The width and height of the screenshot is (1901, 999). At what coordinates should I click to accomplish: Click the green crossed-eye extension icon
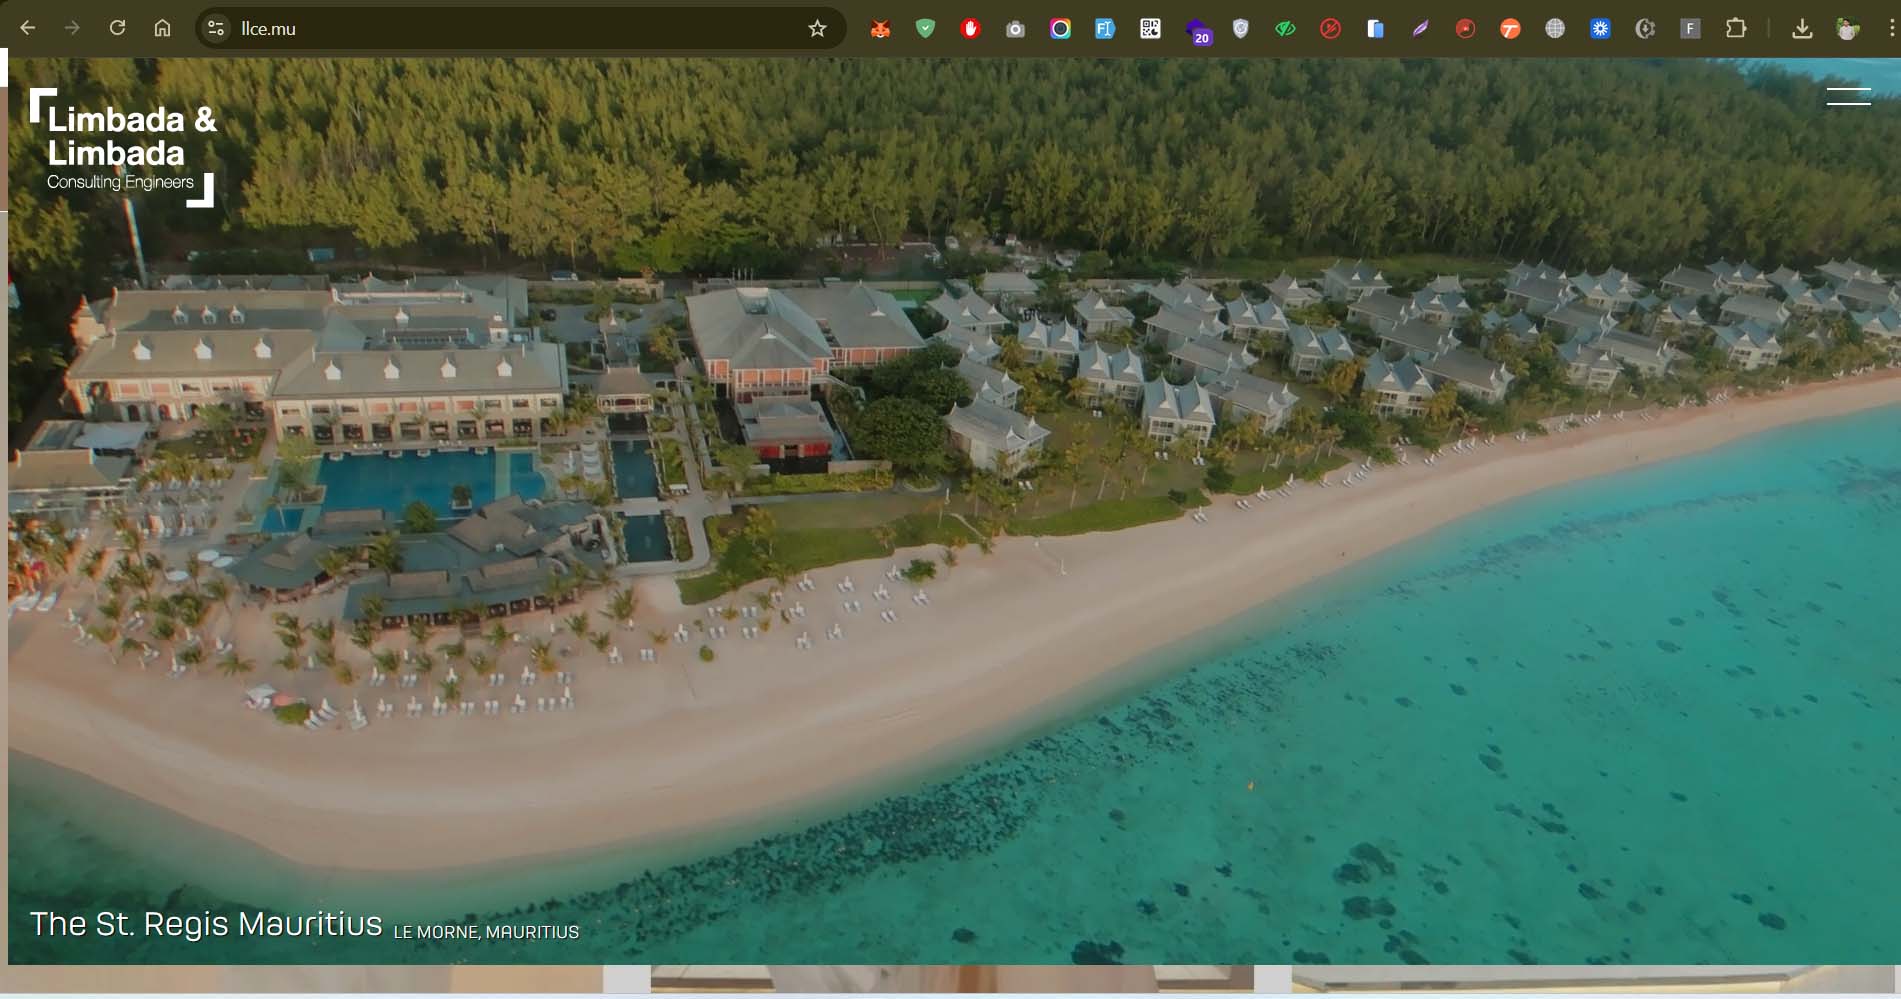[1285, 29]
